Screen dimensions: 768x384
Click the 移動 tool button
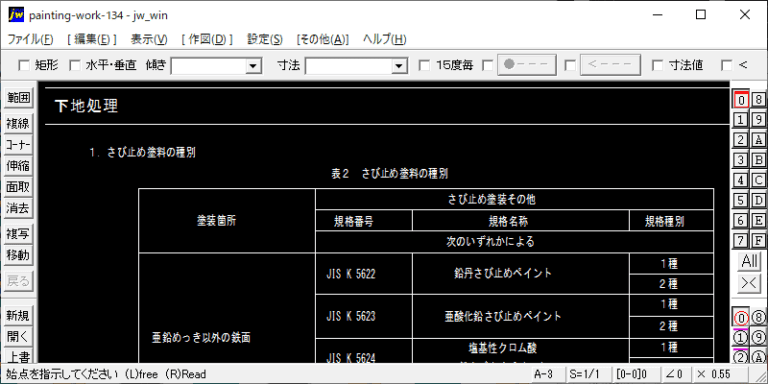point(18,256)
